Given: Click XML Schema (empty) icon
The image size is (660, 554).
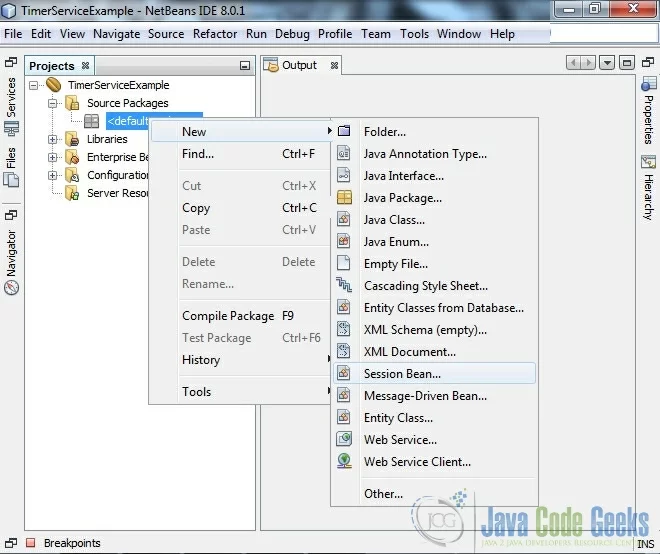Looking at the screenshot, I should pos(344,329).
